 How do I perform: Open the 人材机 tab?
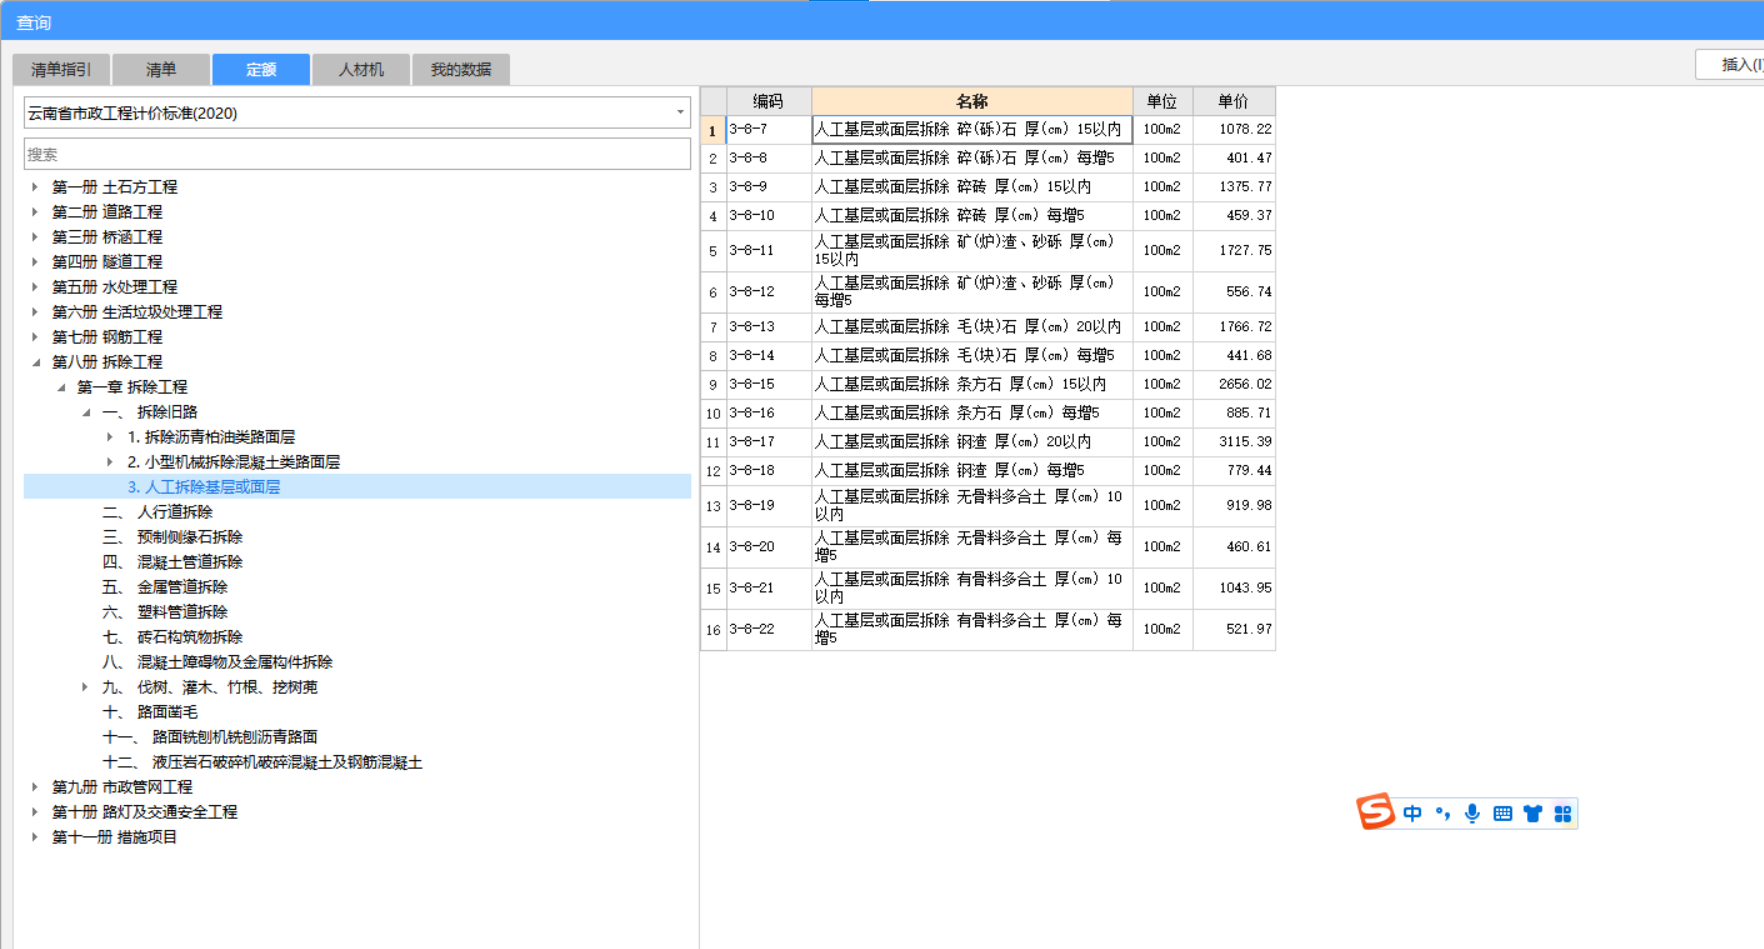coord(361,69)
